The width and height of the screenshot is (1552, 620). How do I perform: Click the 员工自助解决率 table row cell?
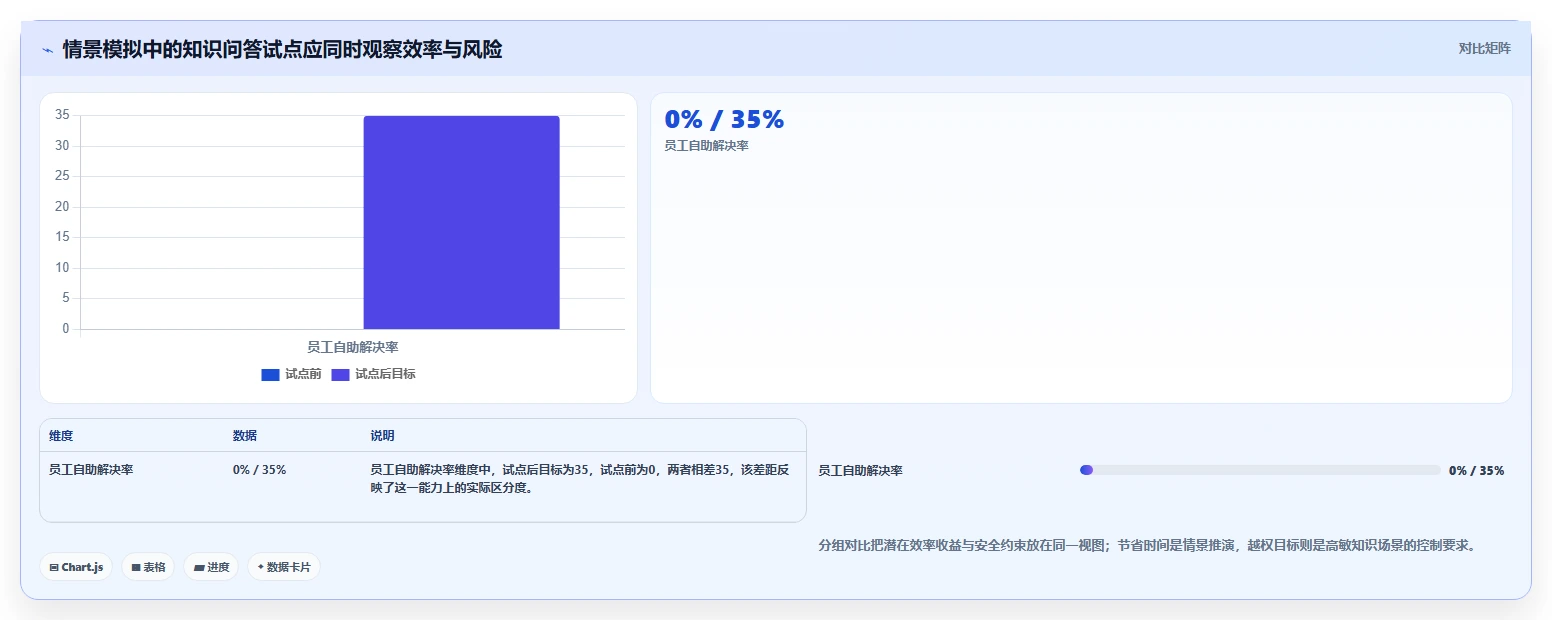tap(91, 470)
